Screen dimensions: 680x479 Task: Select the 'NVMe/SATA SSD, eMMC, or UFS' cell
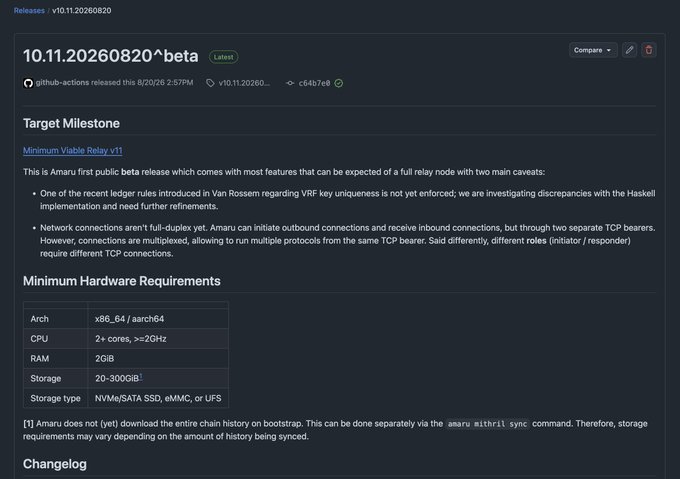point(158,398)
